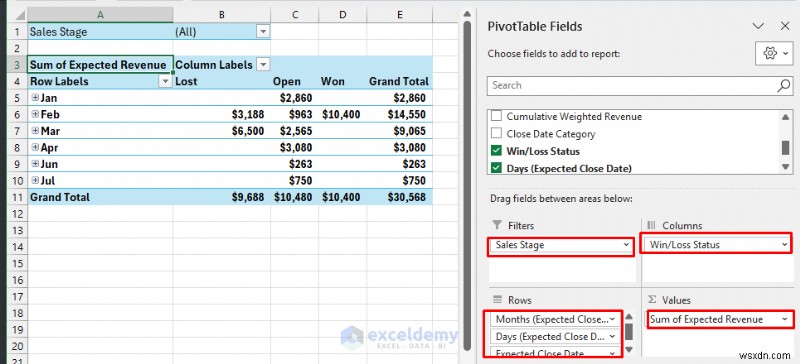This screenshot has height=364, width=800.
Task: Select the $30,568 overall total cell
Action: click(x=399, y=198)
